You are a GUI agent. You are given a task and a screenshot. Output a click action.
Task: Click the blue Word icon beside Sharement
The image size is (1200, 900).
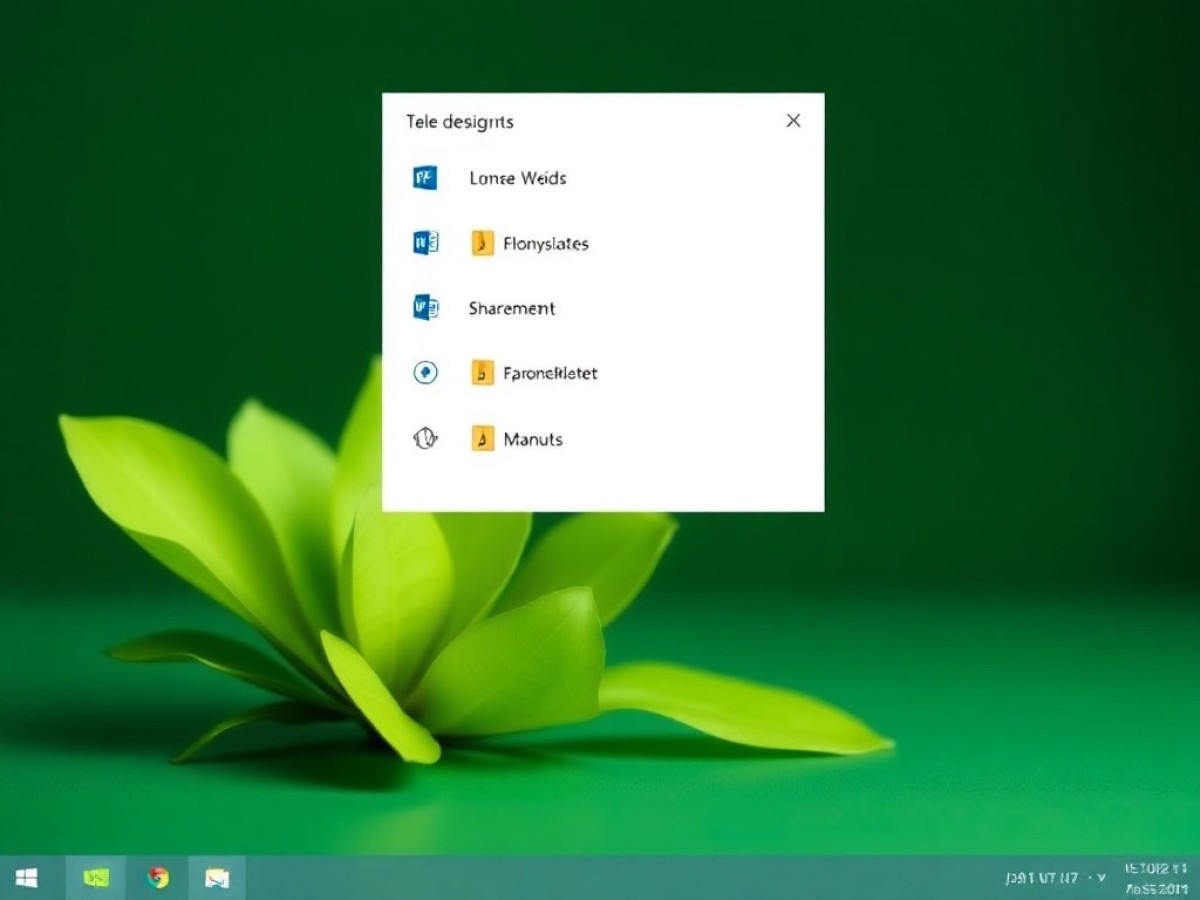coord(425,308)
